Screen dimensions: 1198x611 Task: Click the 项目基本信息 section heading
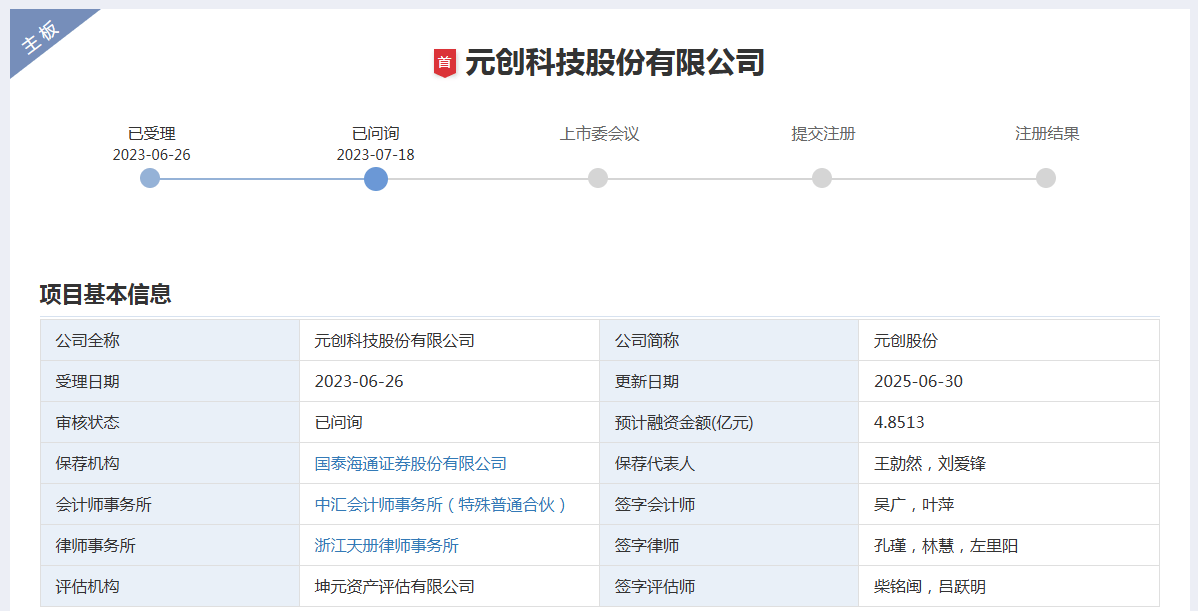[105, 294]
